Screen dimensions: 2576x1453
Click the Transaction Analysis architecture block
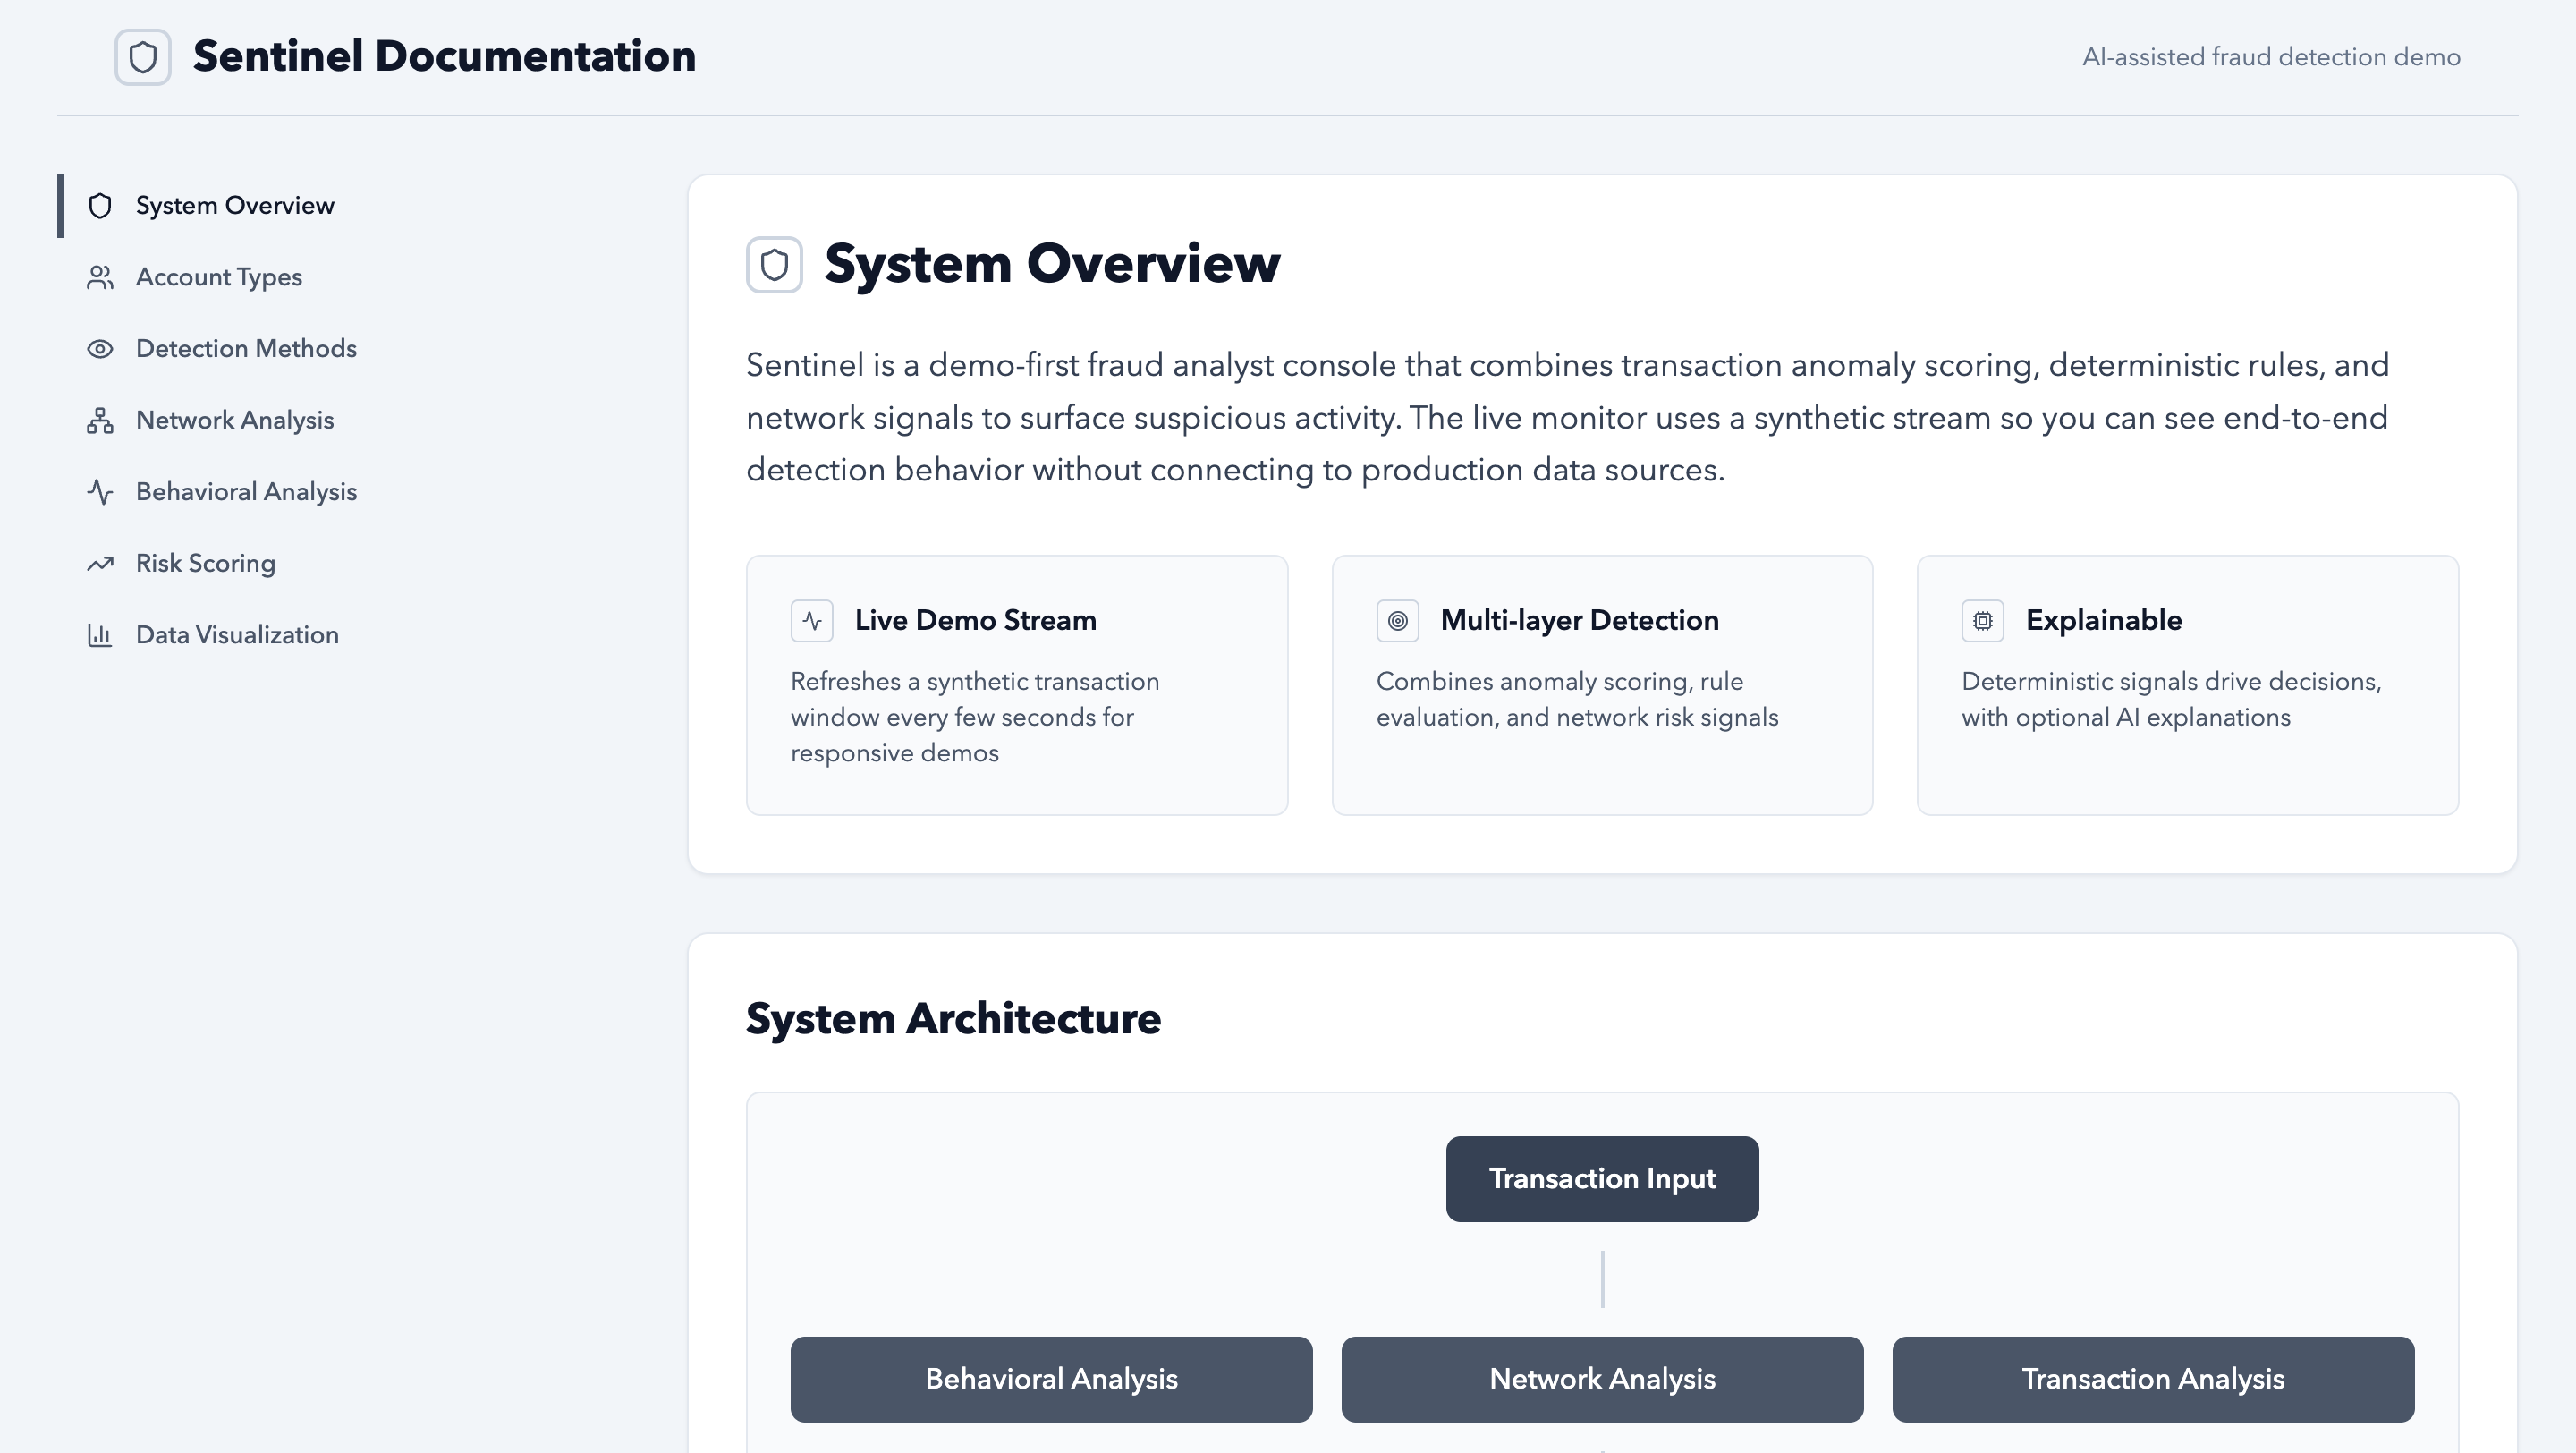pos(2153,1379)
